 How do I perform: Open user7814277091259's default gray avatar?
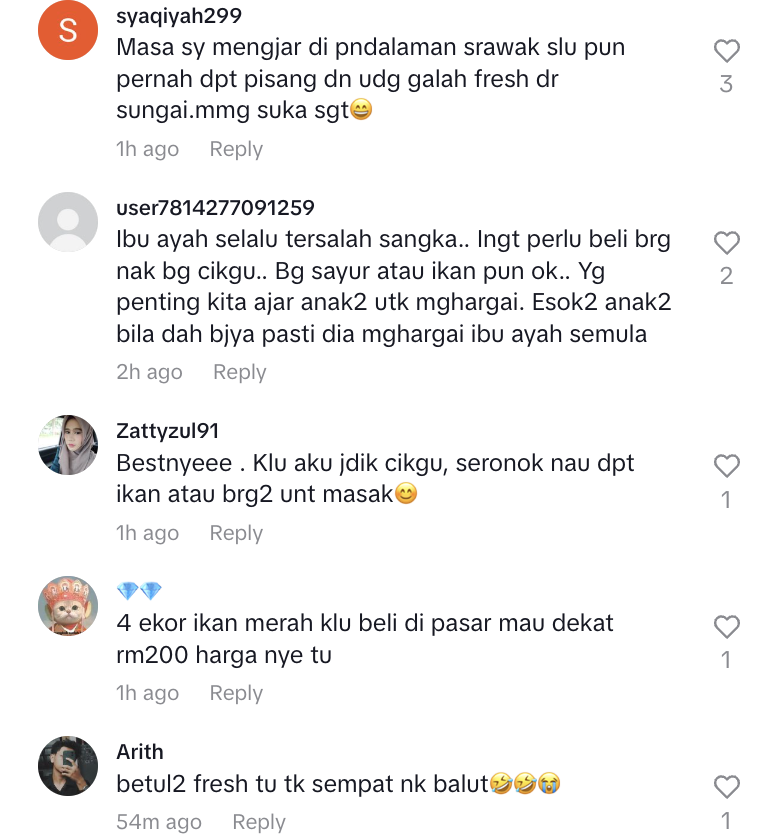click(68, 222)
